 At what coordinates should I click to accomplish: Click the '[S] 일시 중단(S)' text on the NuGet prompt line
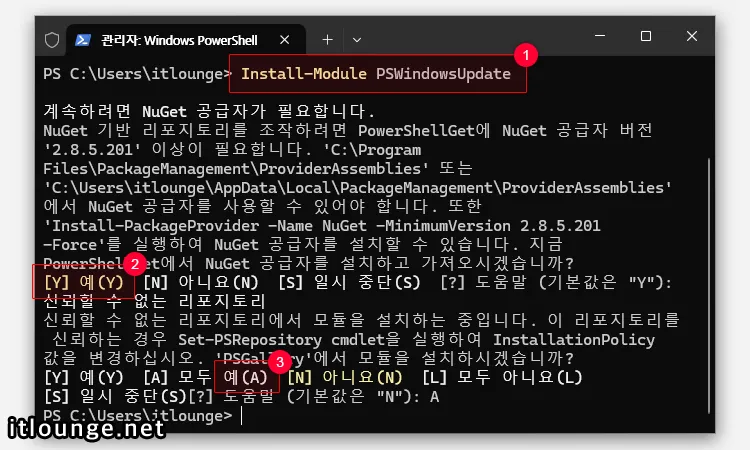coord(349,282)
